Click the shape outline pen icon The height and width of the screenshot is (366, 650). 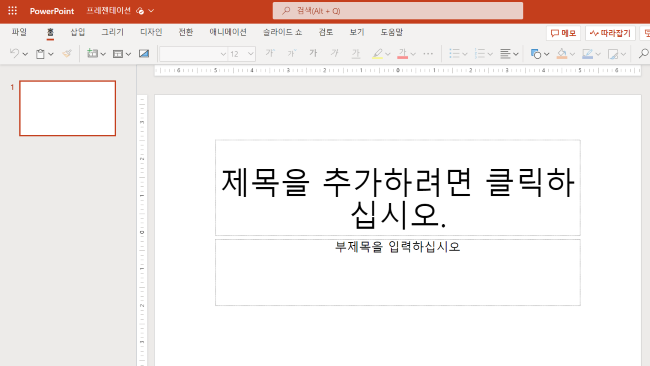click(x=587, y=53)
